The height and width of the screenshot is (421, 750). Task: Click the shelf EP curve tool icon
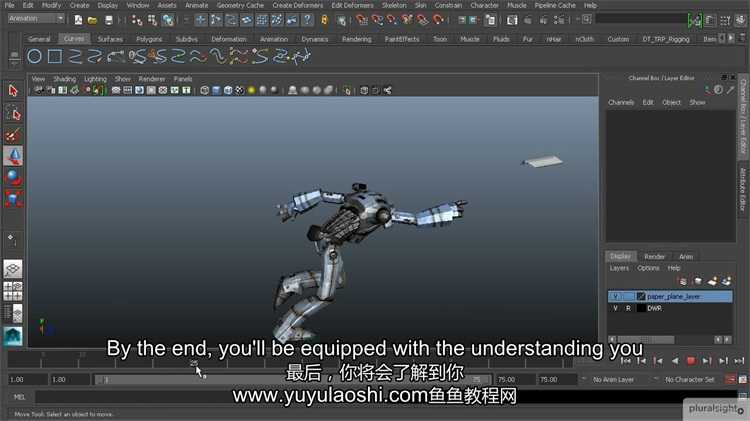click(x=75, y=56)
